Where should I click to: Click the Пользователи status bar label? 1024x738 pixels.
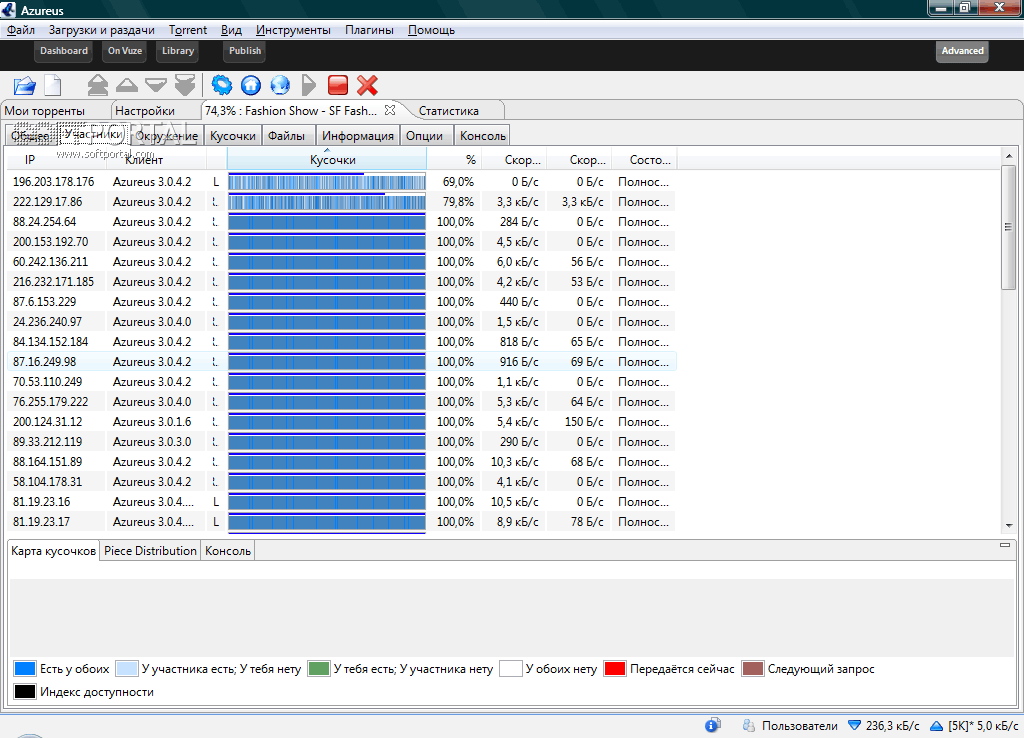point(799,726)
